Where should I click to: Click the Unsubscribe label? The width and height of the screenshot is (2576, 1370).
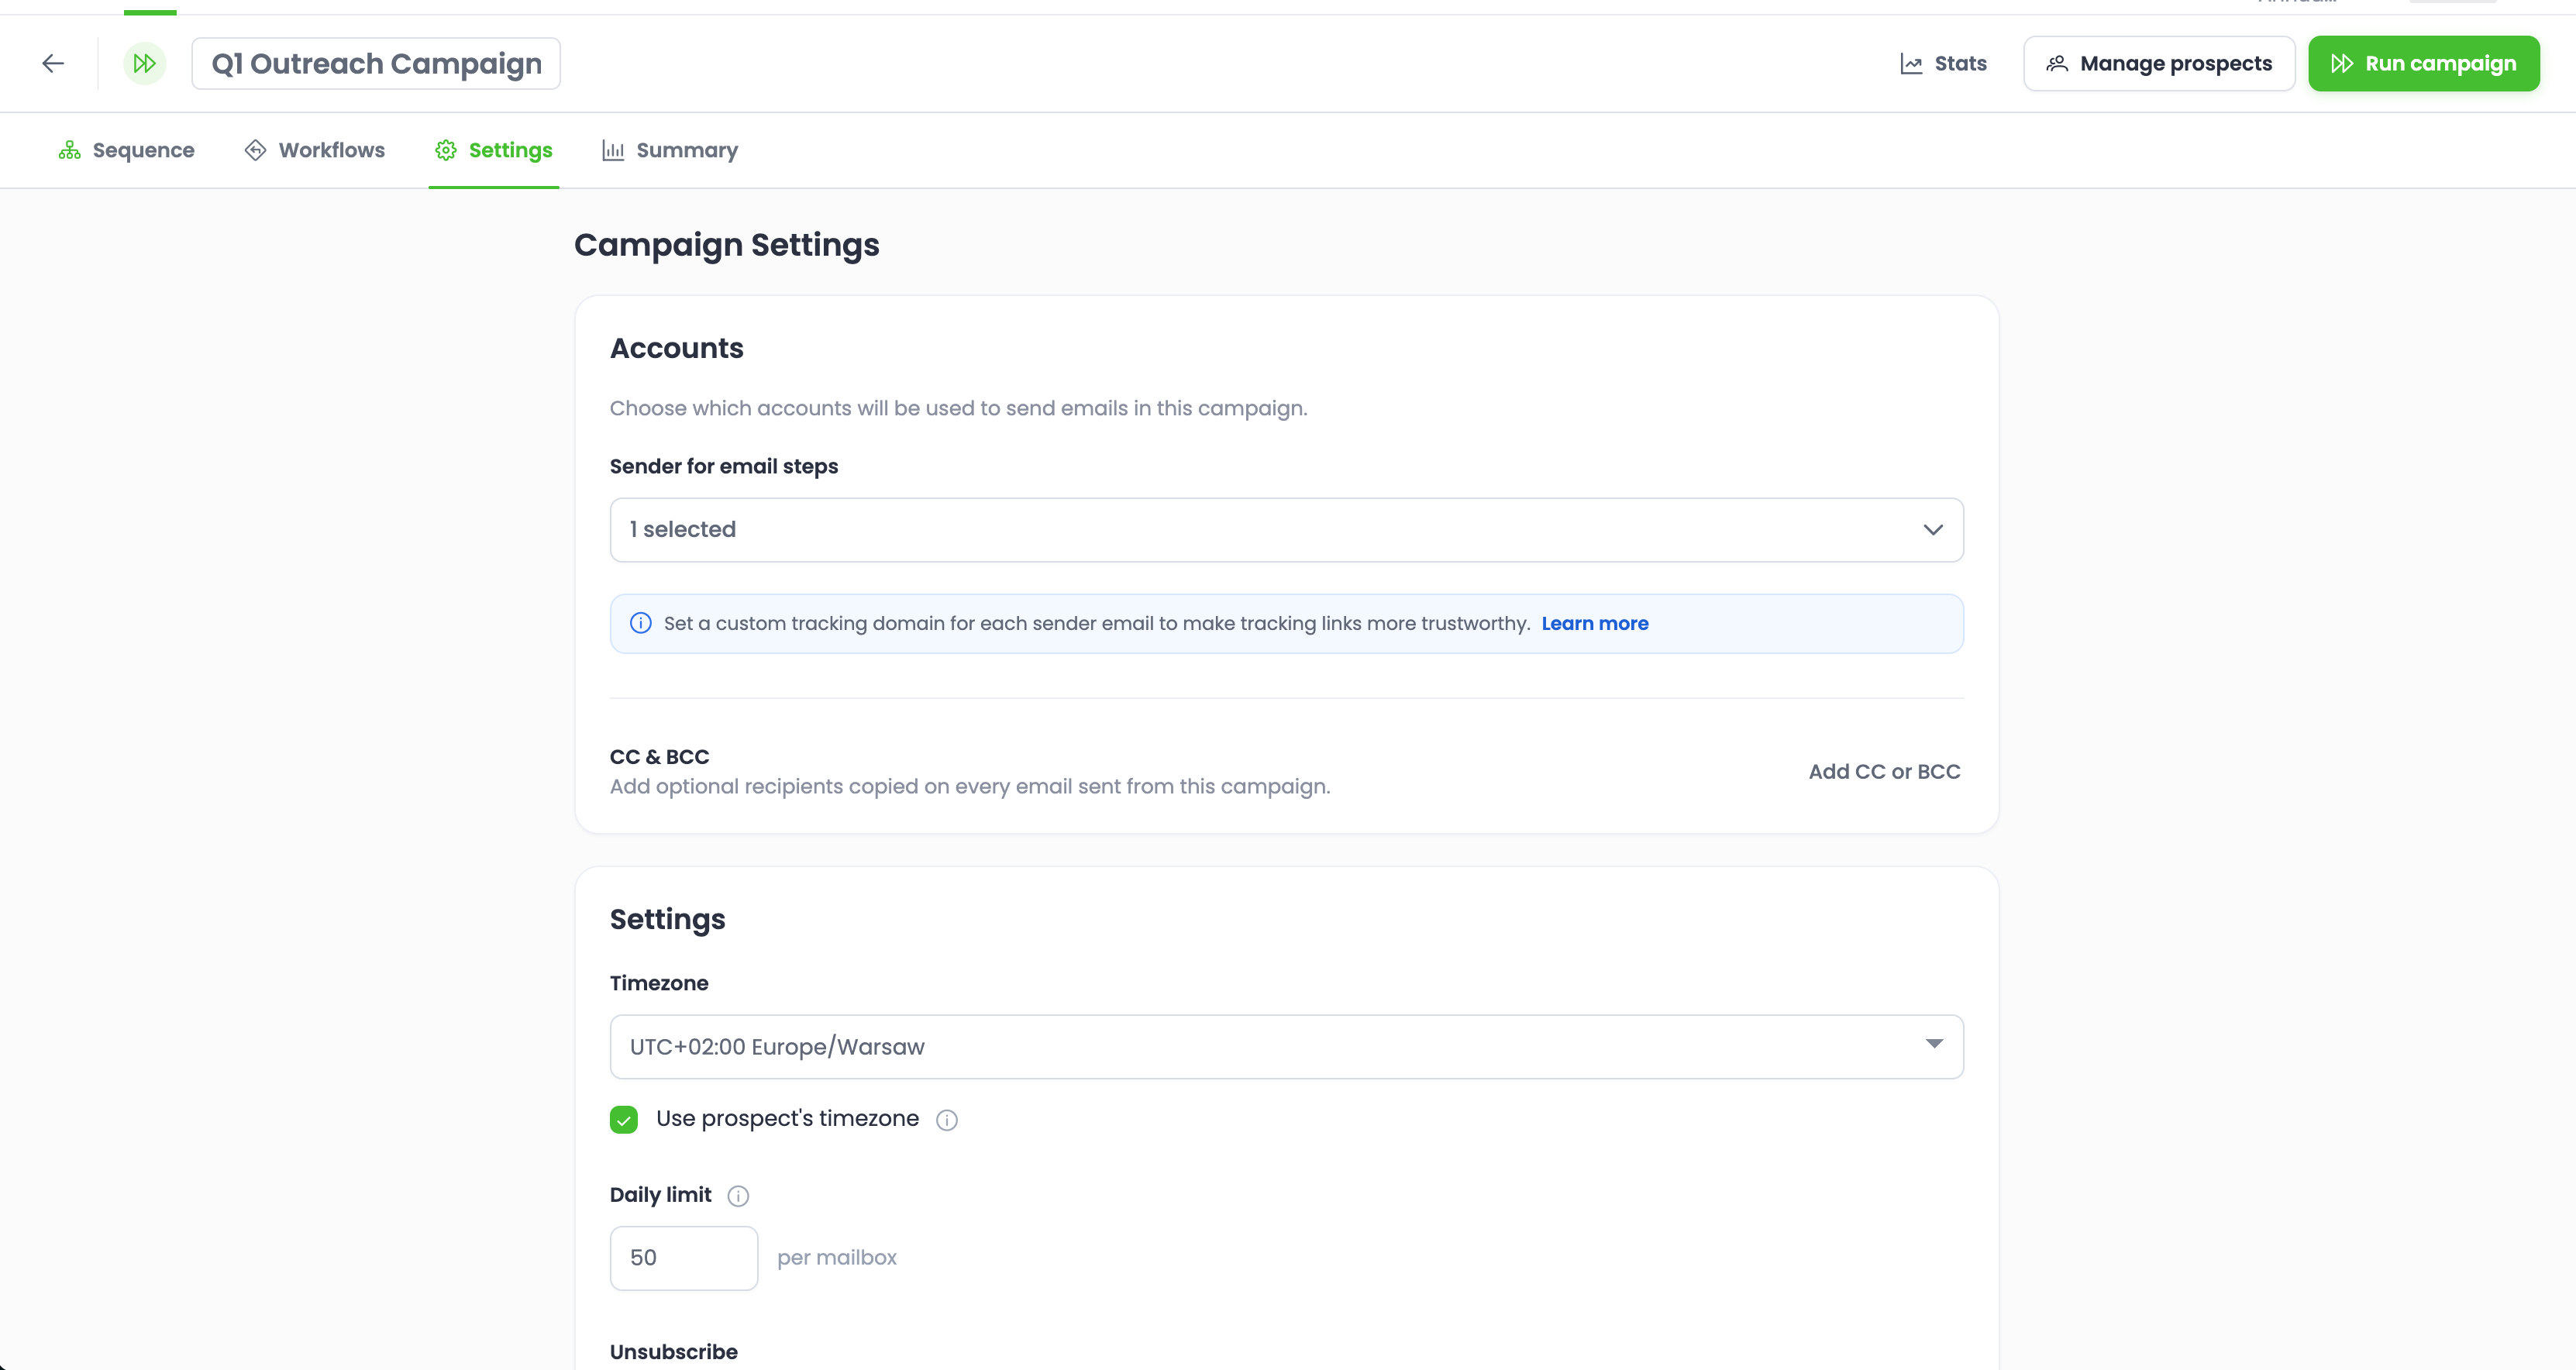coord(674,1352)
